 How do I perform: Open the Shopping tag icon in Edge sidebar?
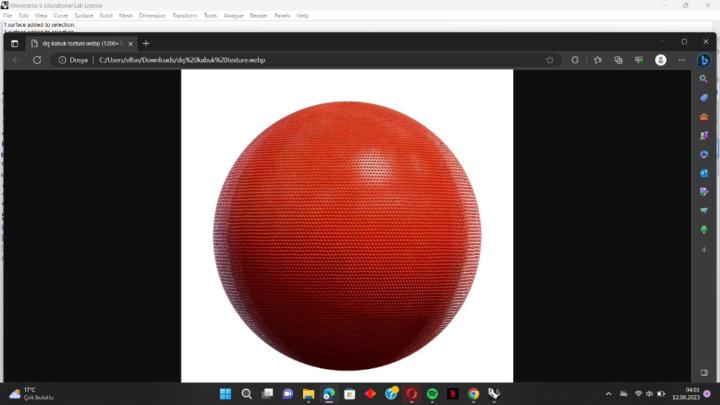tap(703, 98)
